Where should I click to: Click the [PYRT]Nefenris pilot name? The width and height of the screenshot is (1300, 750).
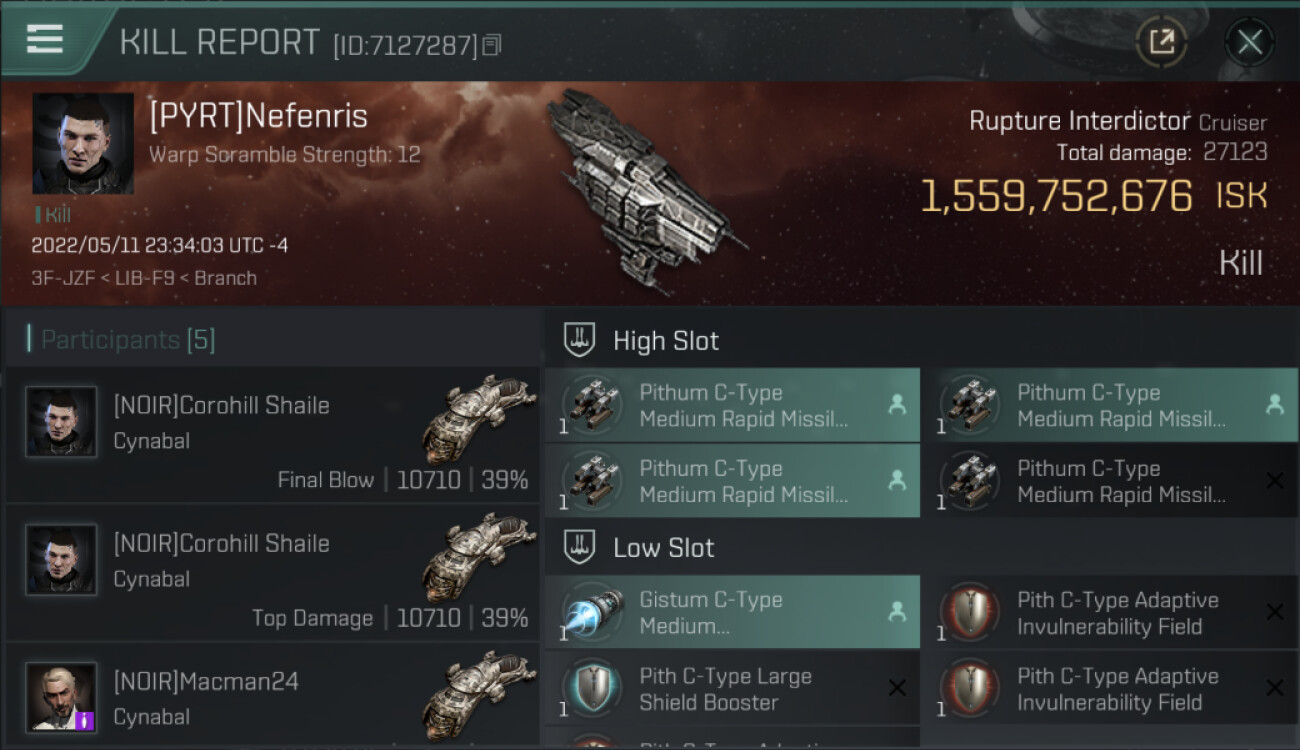tap(258, 117)
